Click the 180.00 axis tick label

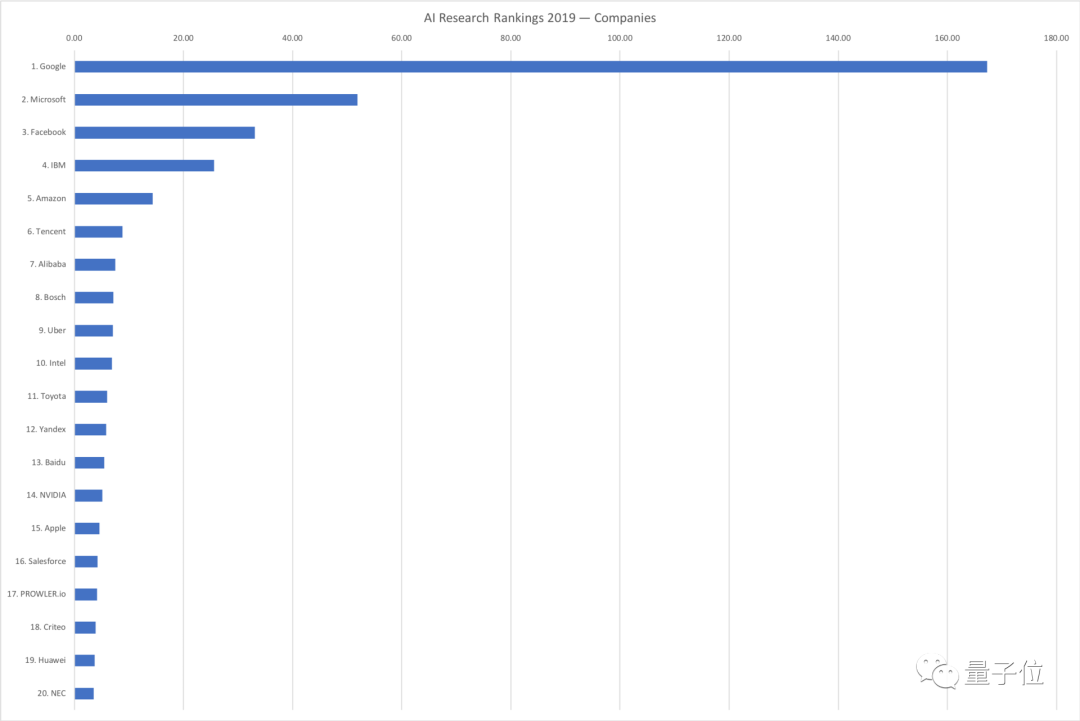pos(1056,39)
